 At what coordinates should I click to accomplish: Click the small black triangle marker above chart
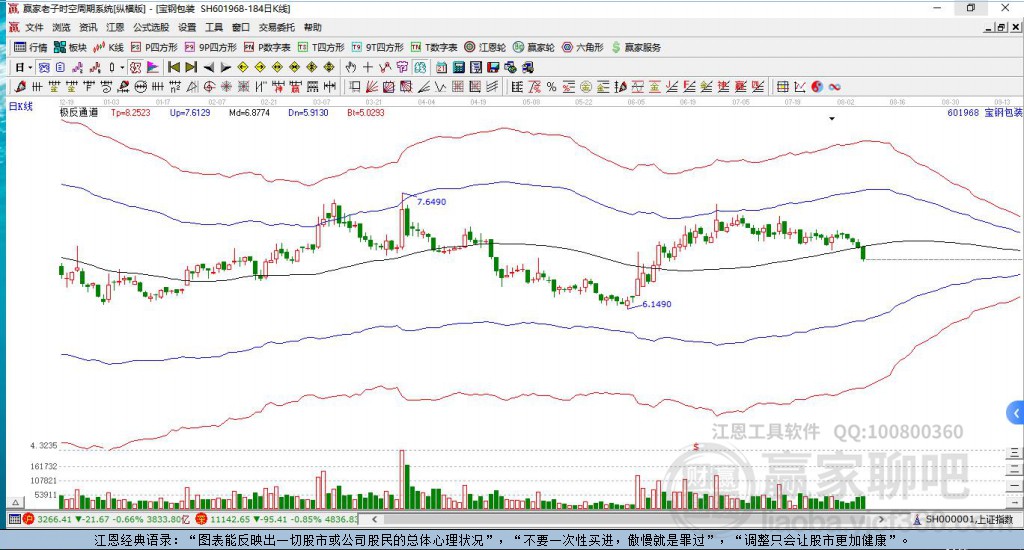[x=832, y=119]
